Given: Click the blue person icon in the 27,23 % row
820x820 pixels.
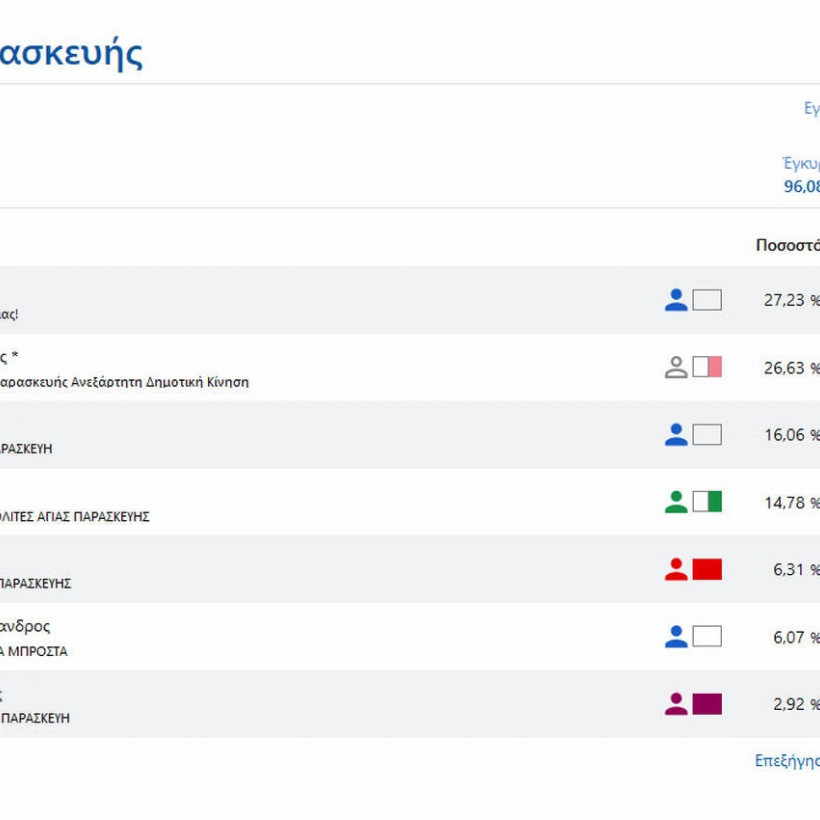Looking at the screenshot, I should tap(676, 300).
